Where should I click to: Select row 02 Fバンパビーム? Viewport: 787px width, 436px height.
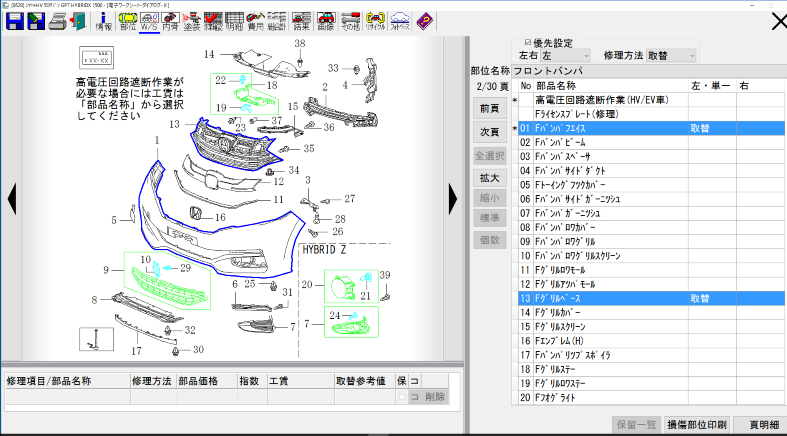652,142
